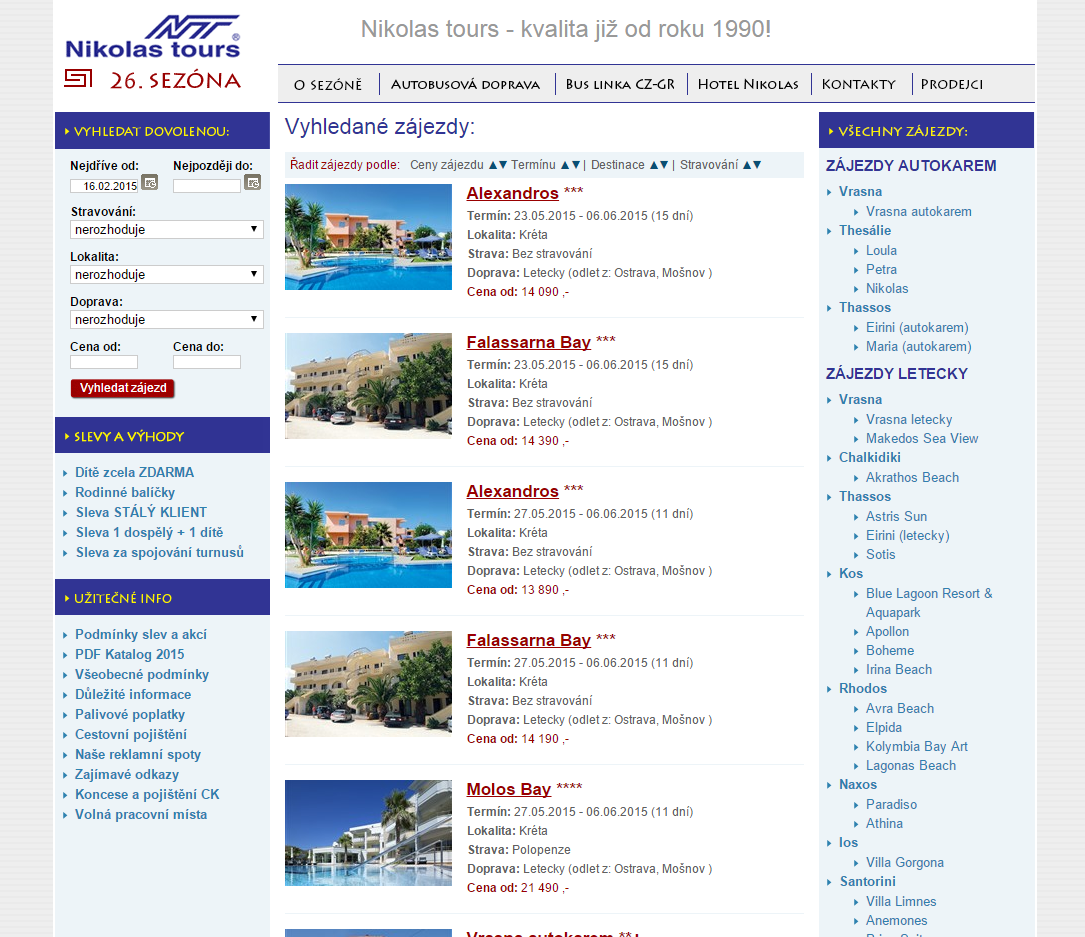Select Blue Lagoon Resort & Aquapark

coord(929,603)
